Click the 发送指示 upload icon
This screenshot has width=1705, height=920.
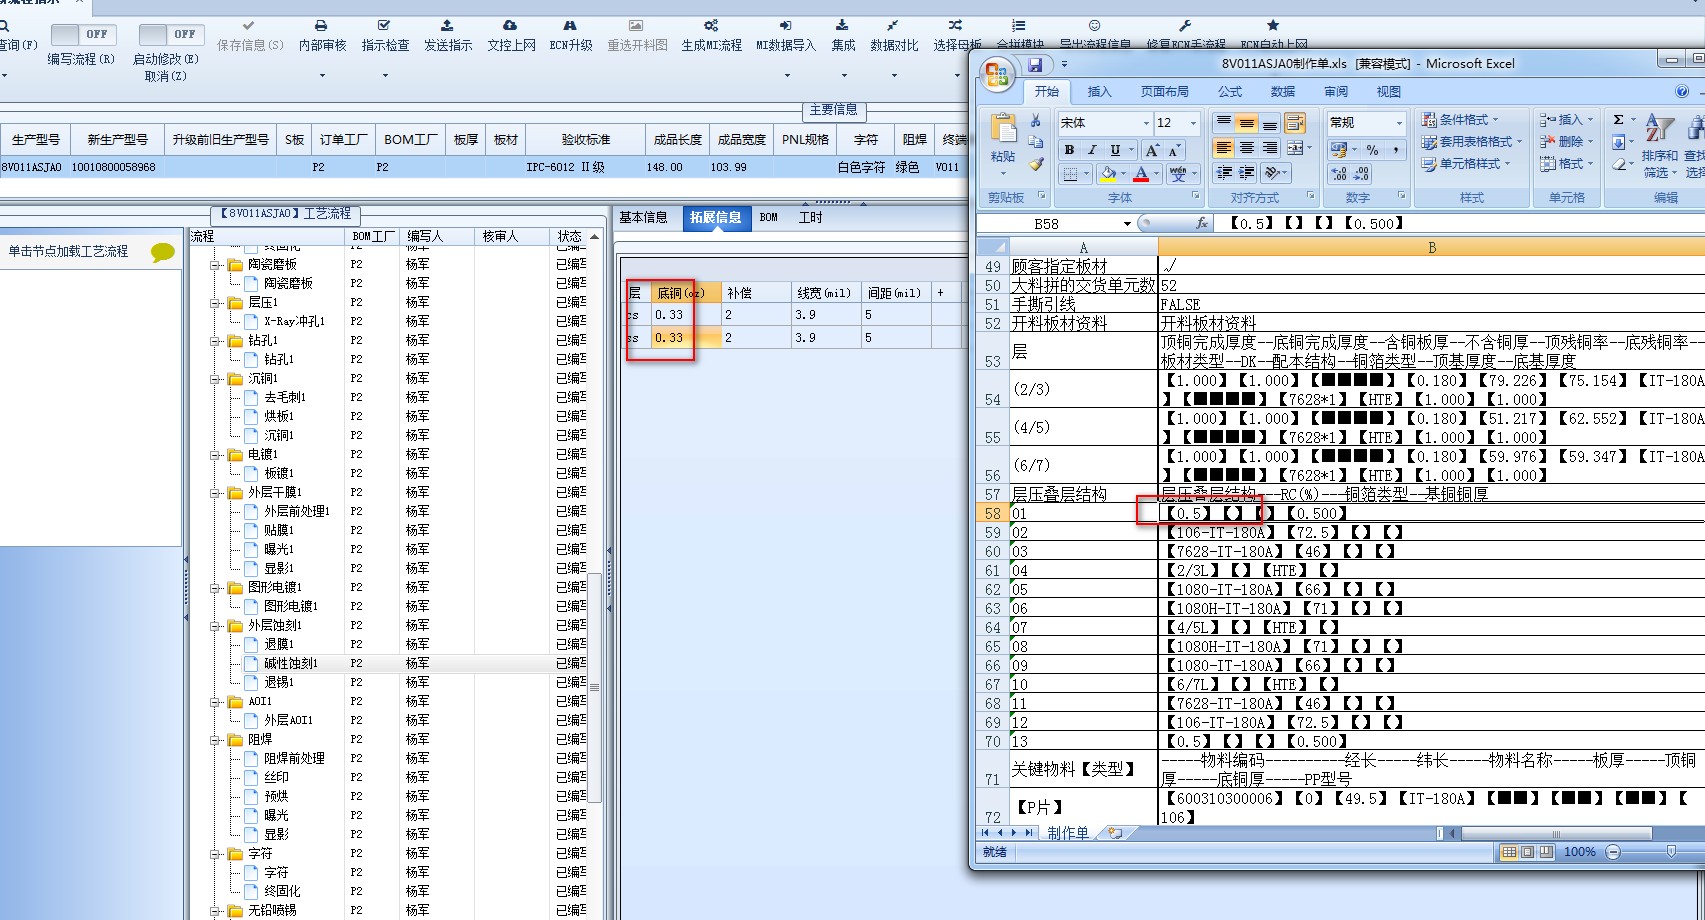coord(447,26)
